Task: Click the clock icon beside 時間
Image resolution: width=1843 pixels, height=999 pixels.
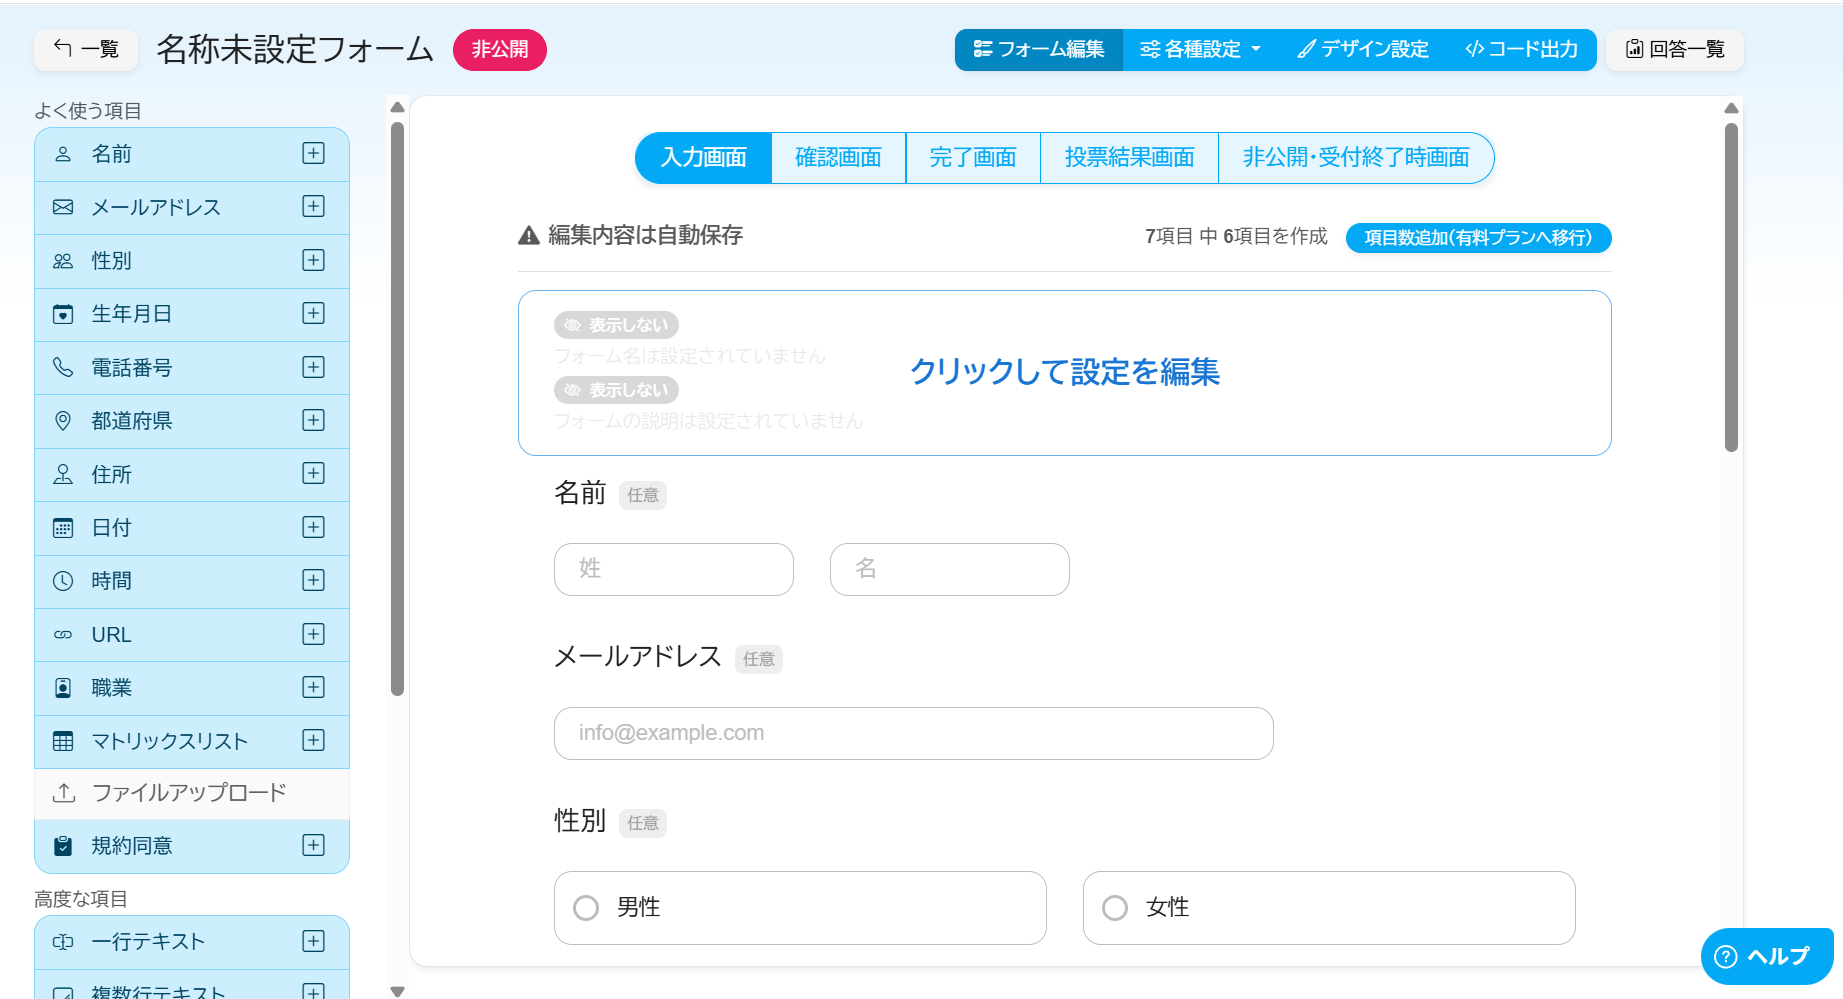Action: pos(63,581)
